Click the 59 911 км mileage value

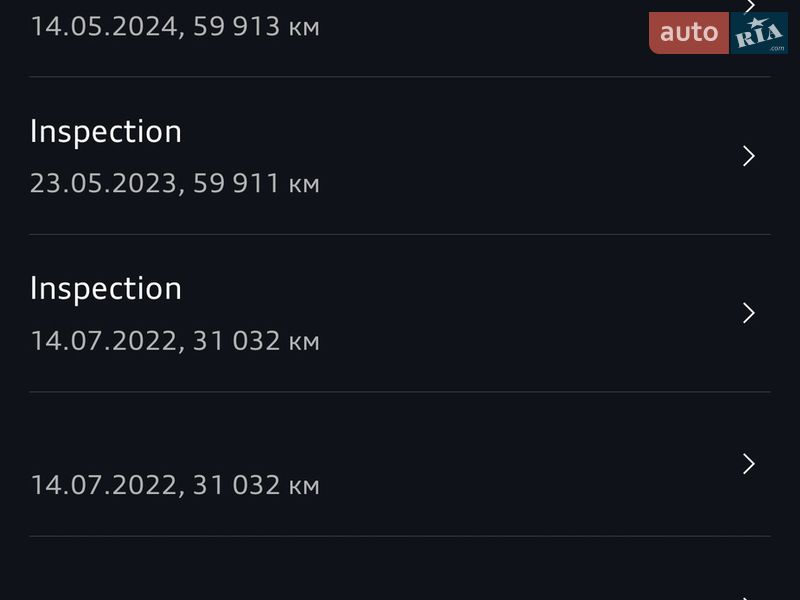click(254, 184)
